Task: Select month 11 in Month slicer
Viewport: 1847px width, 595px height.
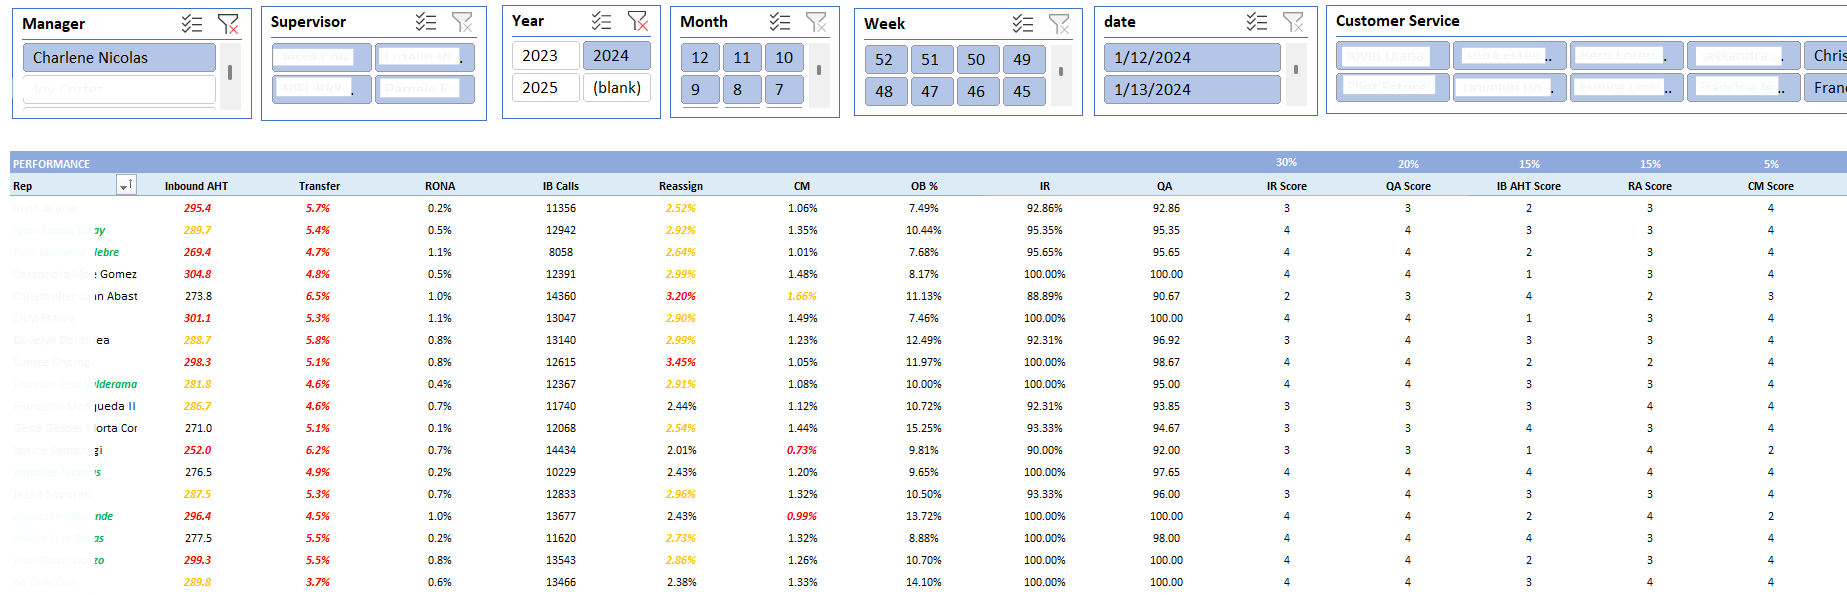Action: 742,58
